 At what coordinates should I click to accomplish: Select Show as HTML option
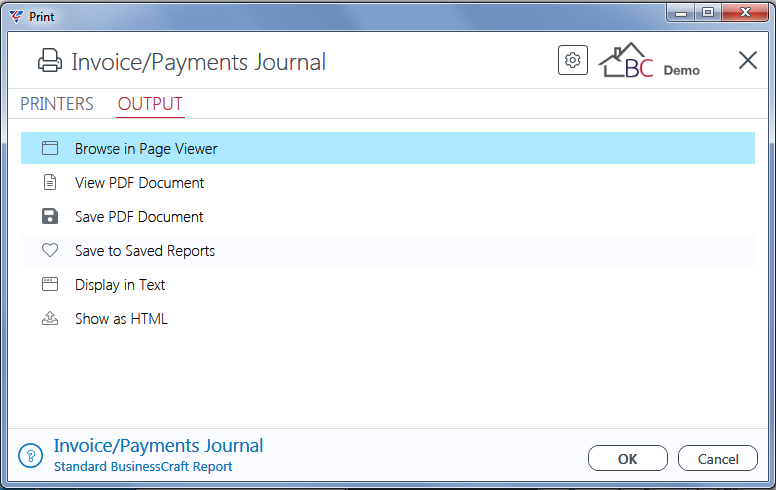(388, 318)
